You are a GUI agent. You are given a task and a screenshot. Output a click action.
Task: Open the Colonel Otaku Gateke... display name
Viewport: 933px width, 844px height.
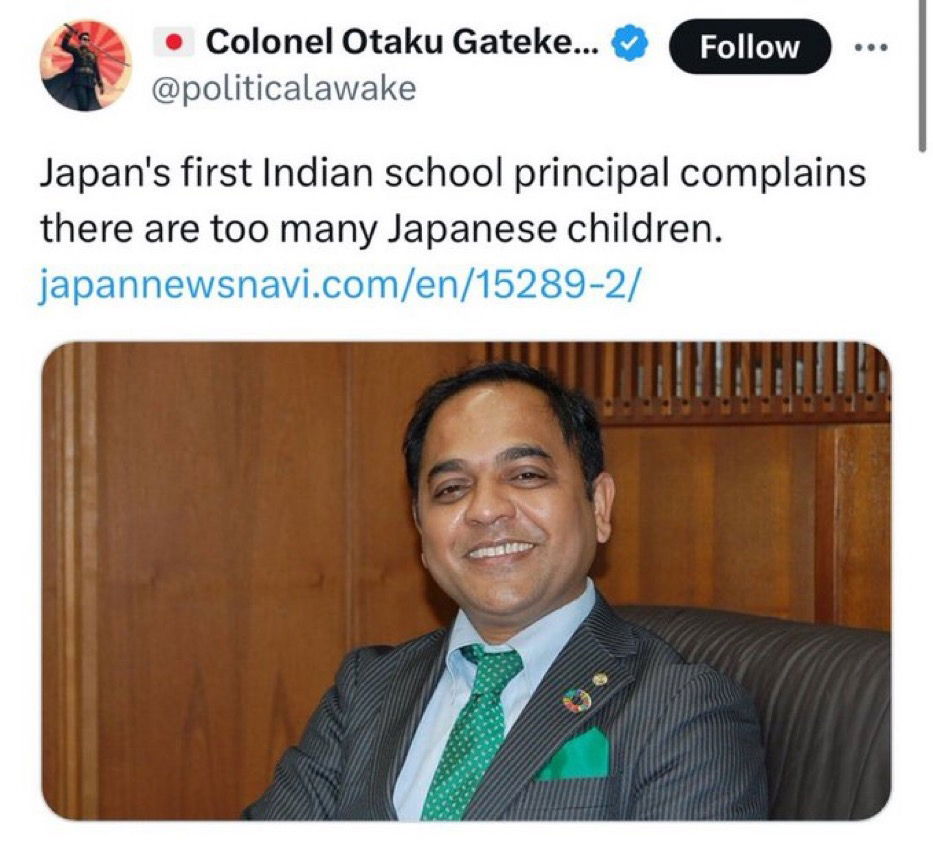pyautogui.click(x=404, y=42)
